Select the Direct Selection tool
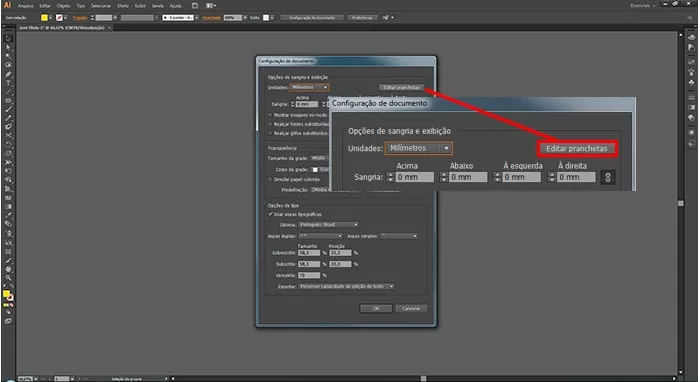This screenshot has height=382, width=700. 8,47
